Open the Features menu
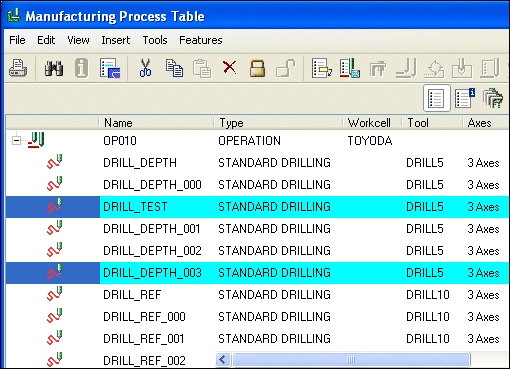The image size is (510, 369). click(x=201, y=40)
